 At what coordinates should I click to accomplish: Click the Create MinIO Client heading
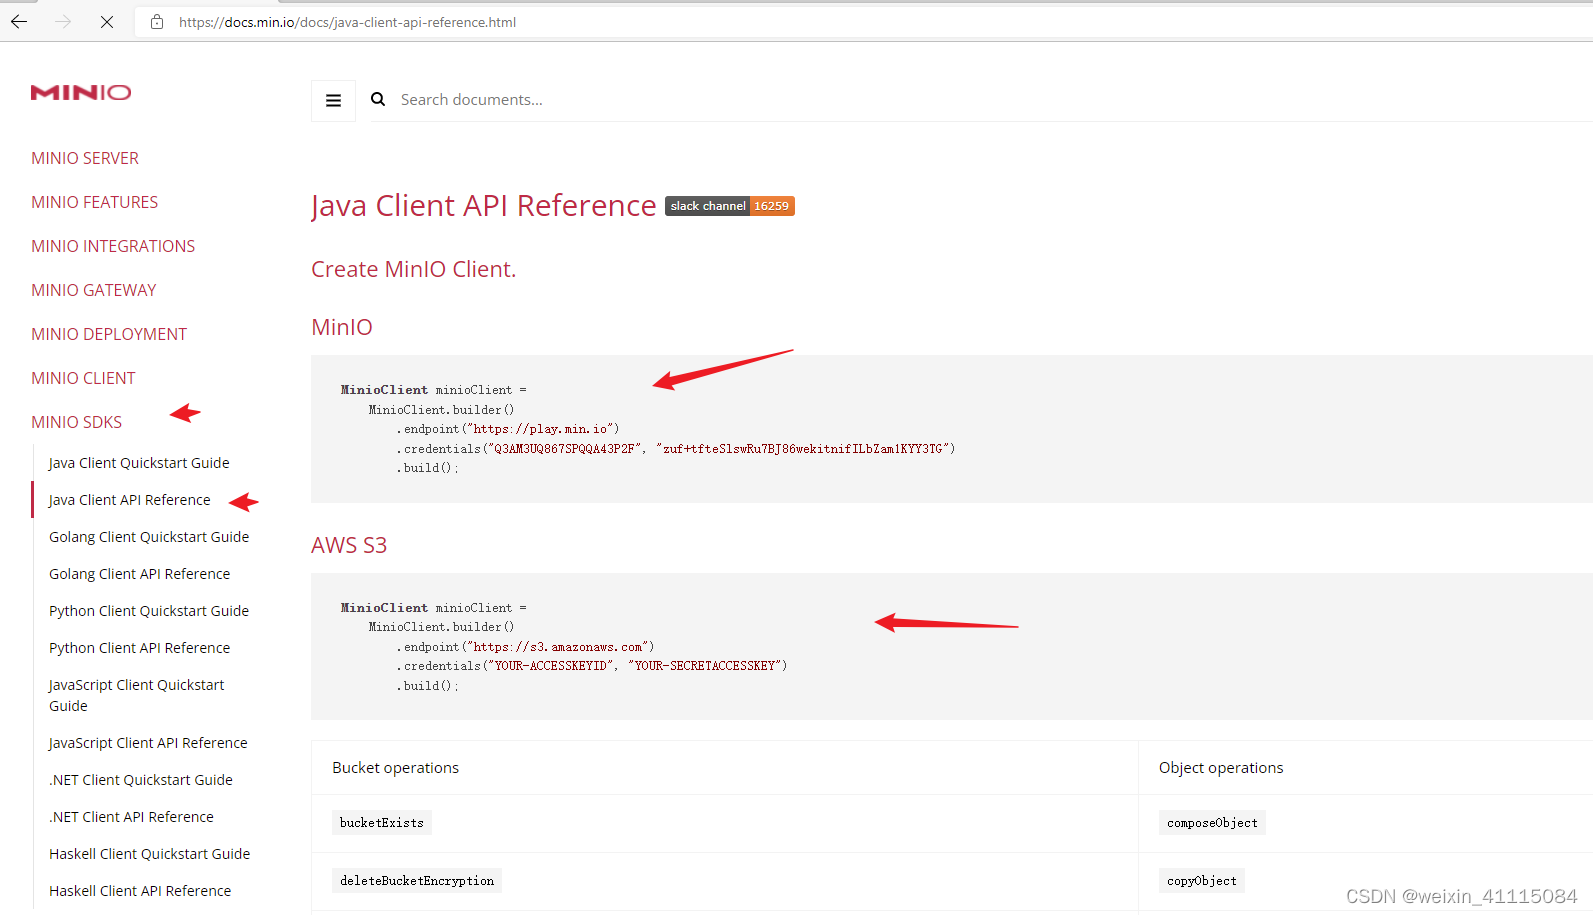(x=414, y=269)
